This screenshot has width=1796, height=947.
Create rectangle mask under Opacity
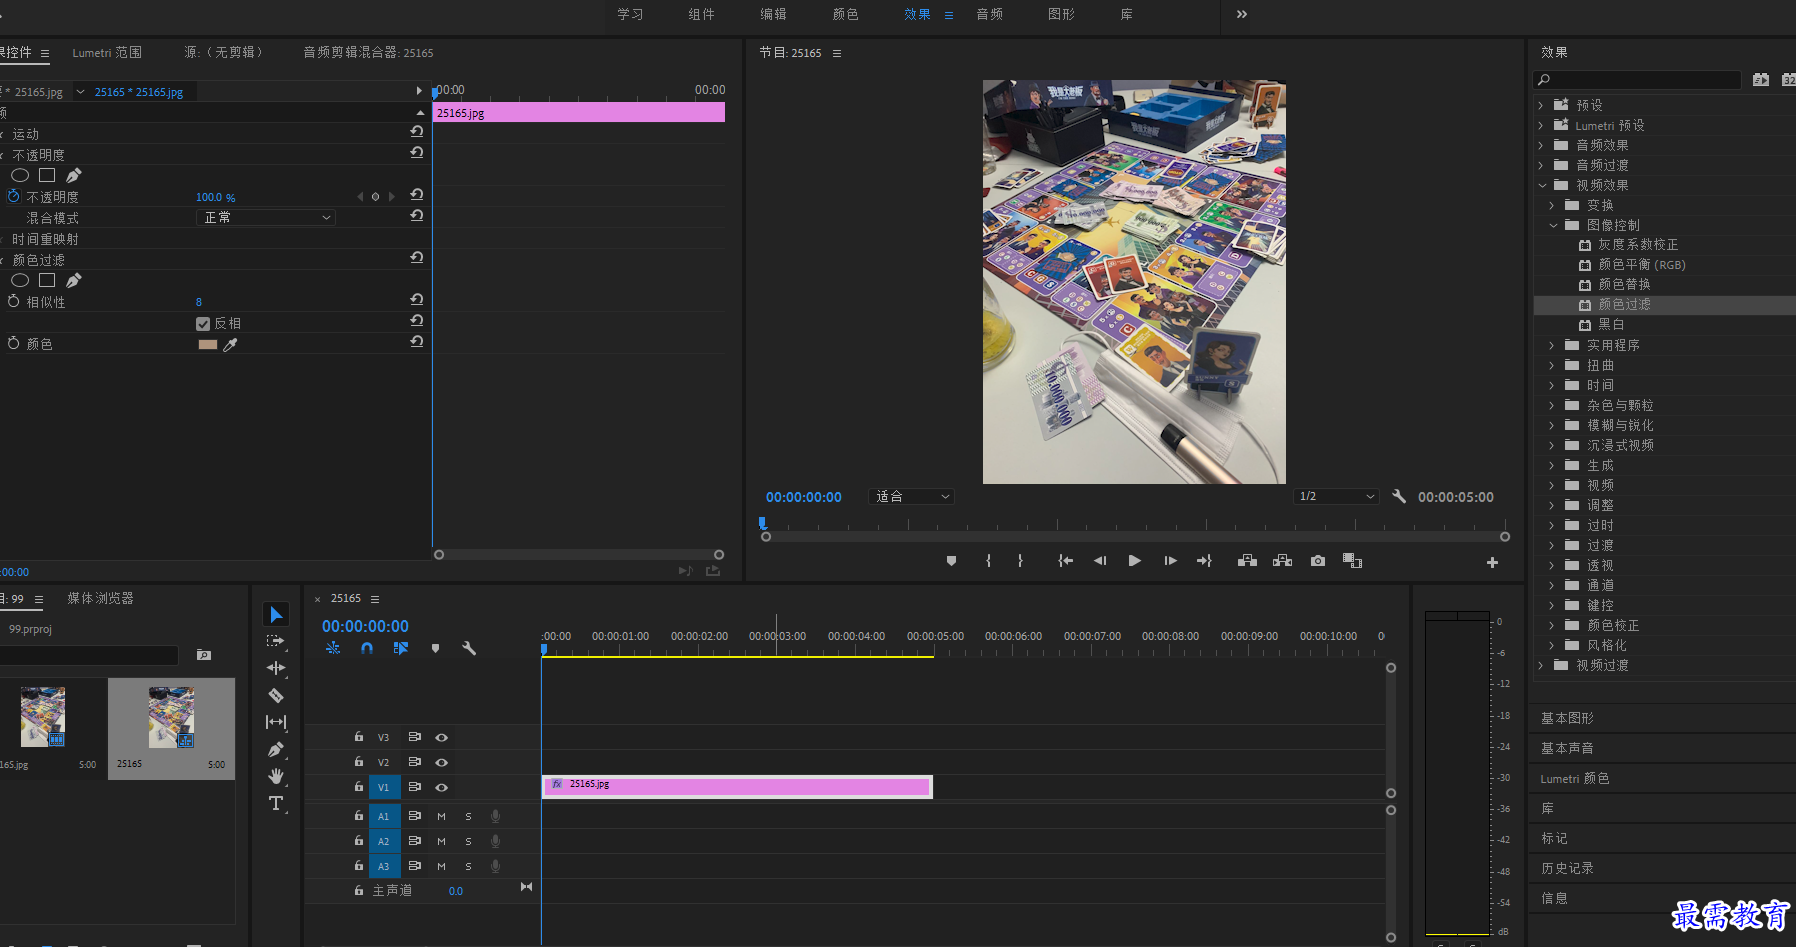pyautogui.click(x=47, y=175)
